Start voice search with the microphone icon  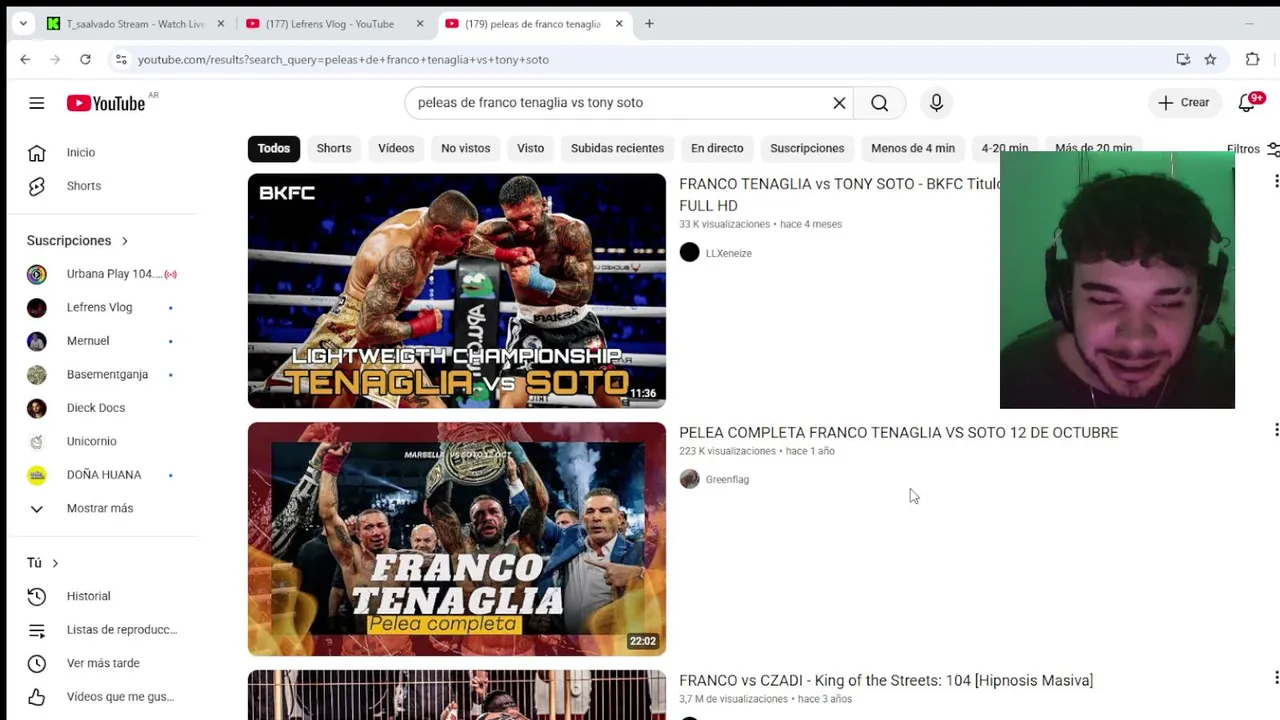[936, 103]
